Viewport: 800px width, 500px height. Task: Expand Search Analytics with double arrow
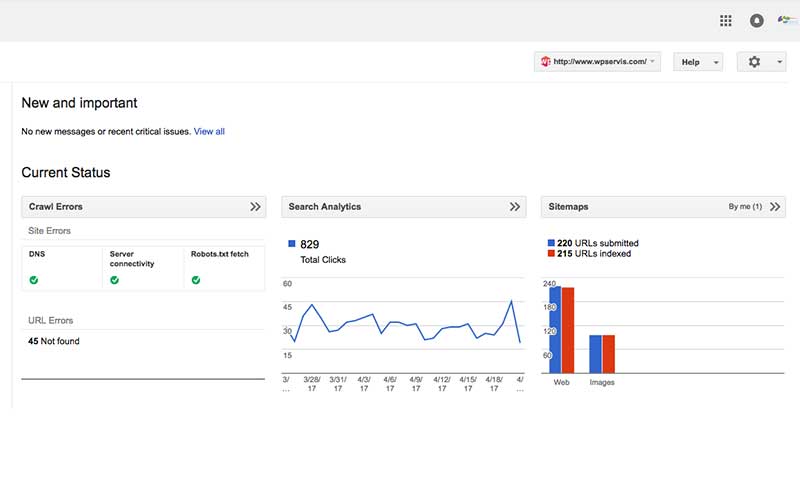coord(515,207)
